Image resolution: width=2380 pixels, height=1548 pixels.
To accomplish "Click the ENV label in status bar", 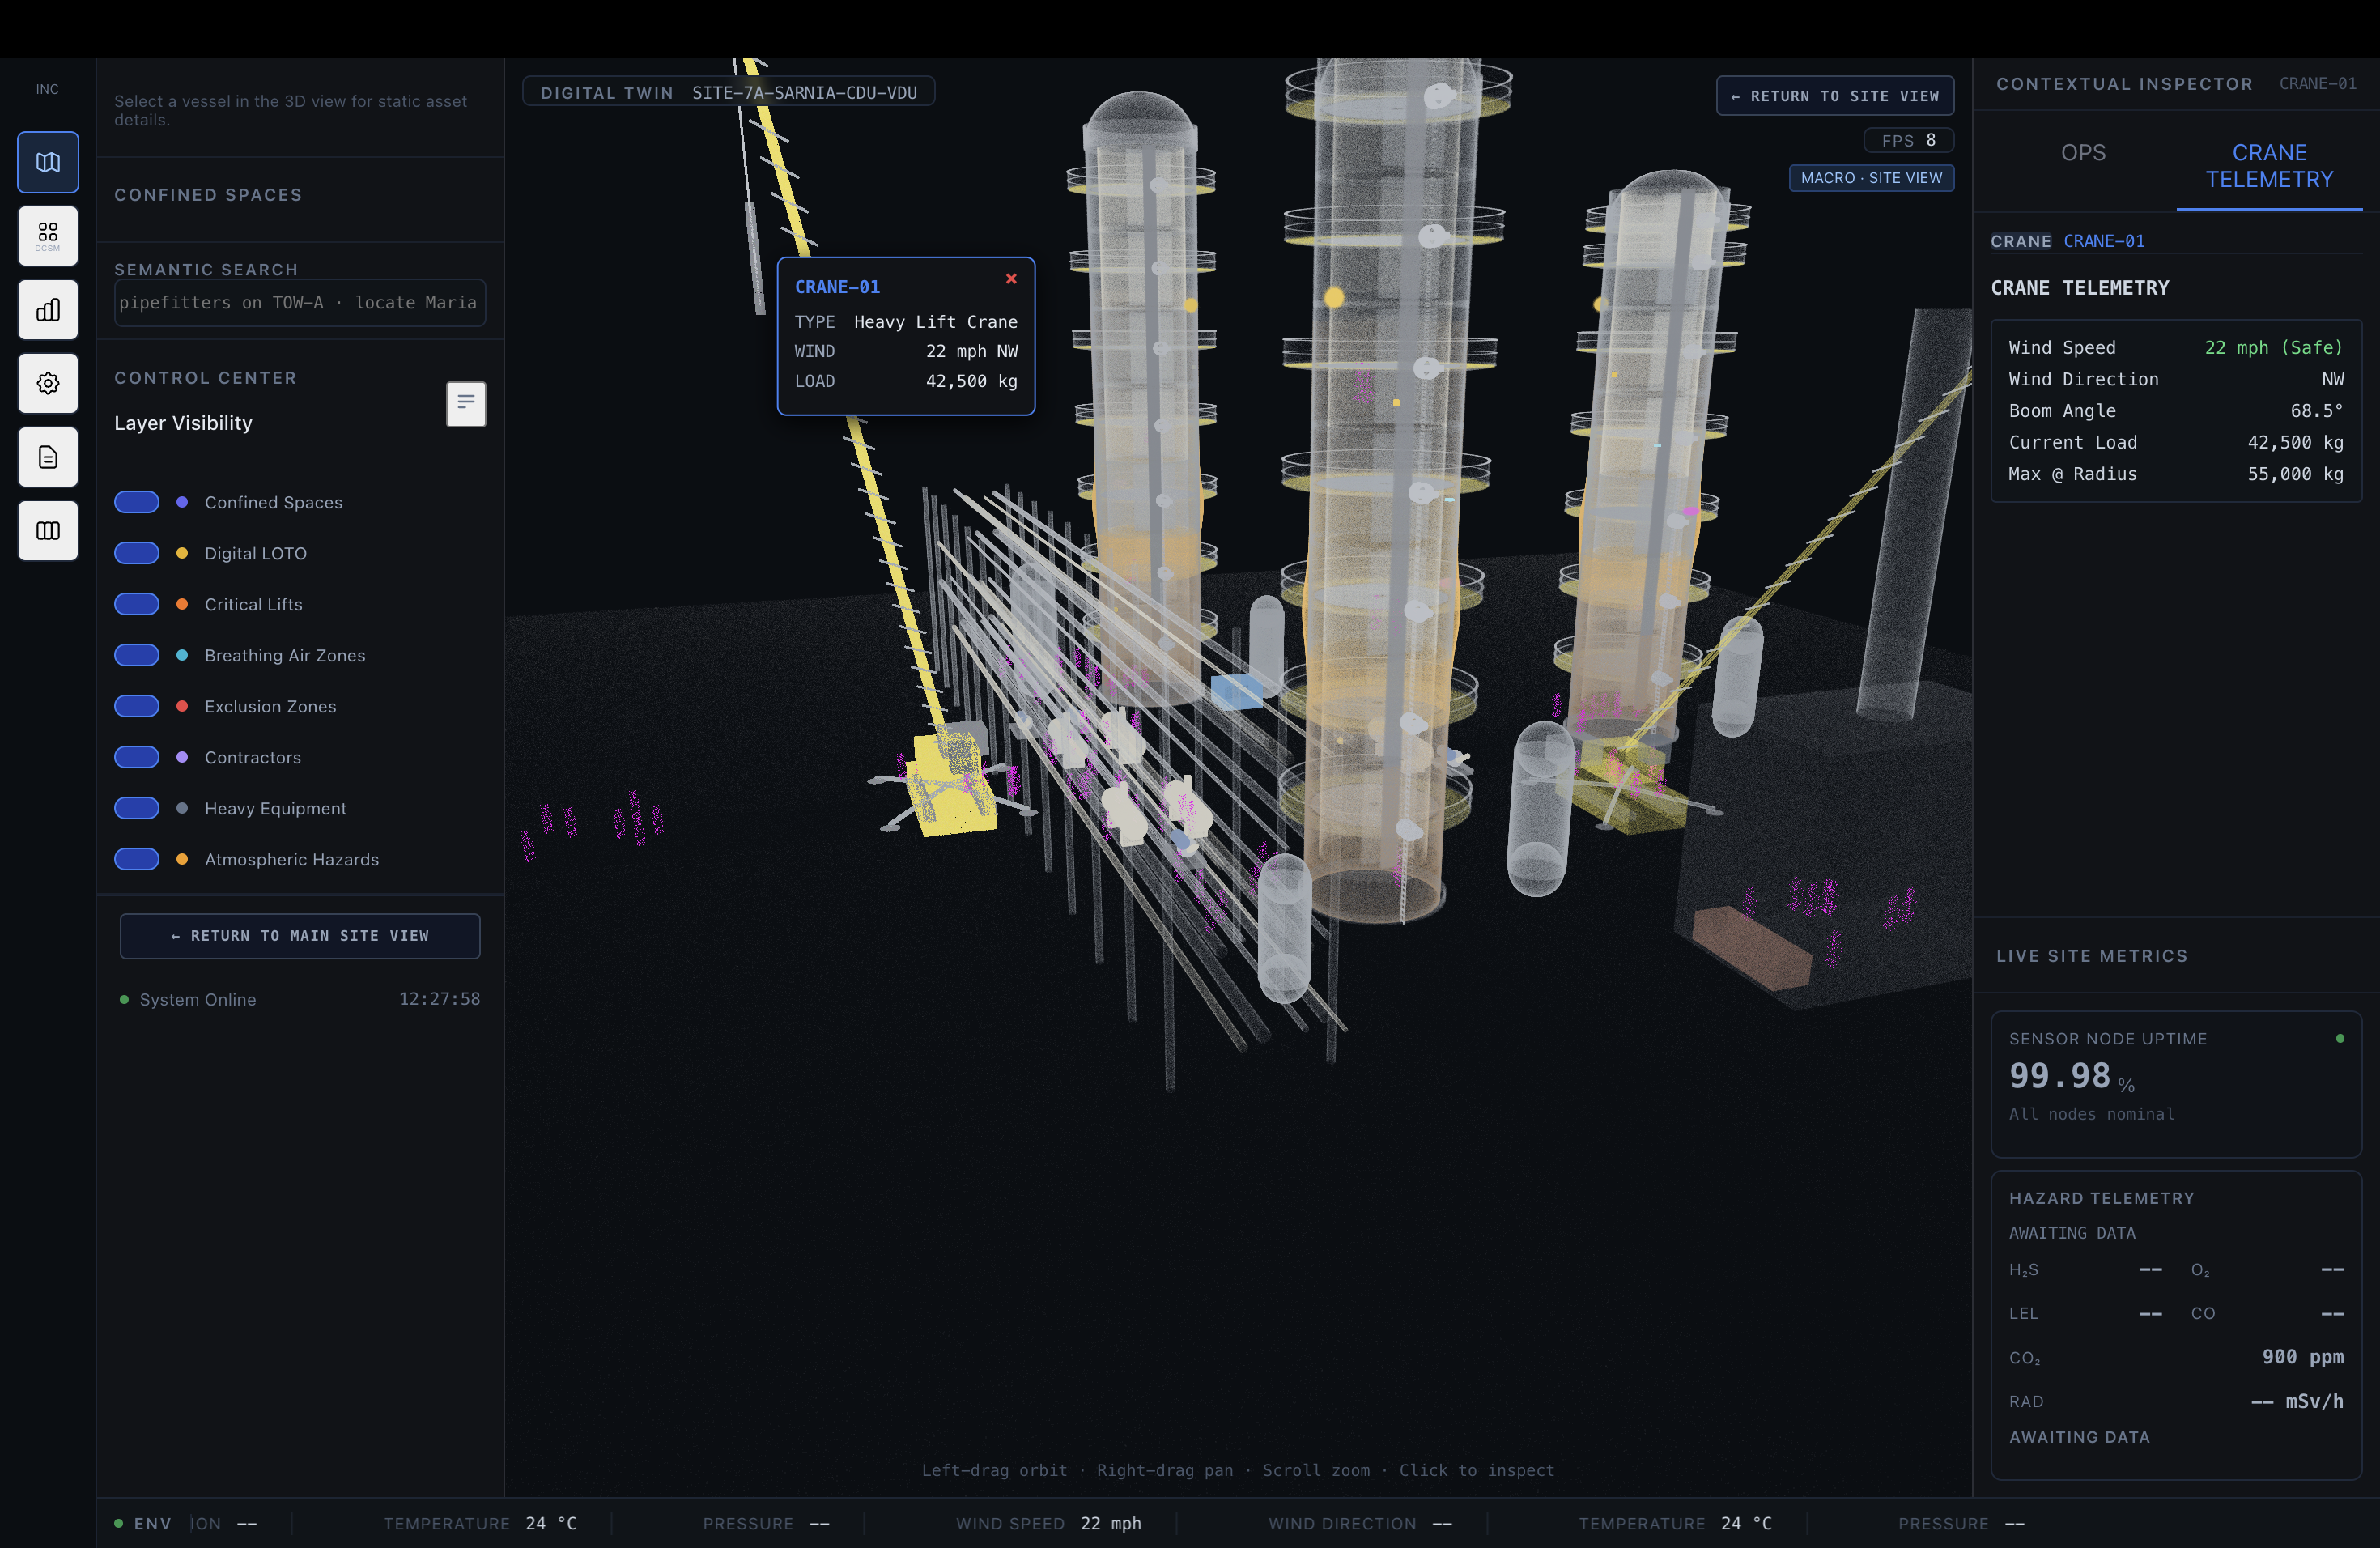I will (153, 1523).
